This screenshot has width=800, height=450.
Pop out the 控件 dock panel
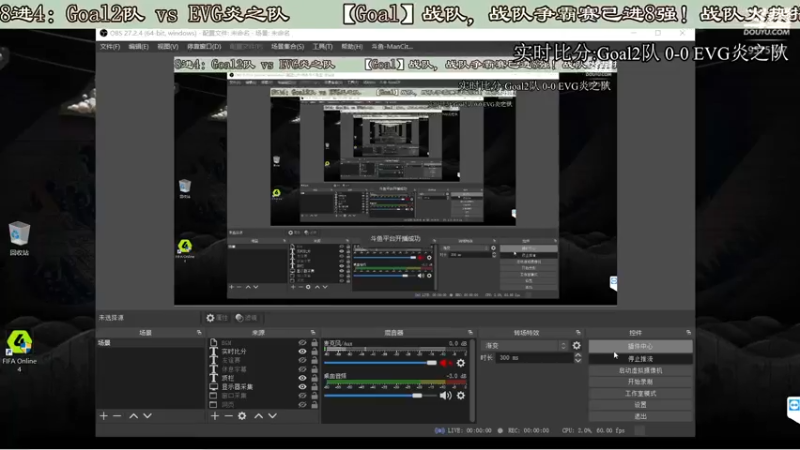pos(688,333)
